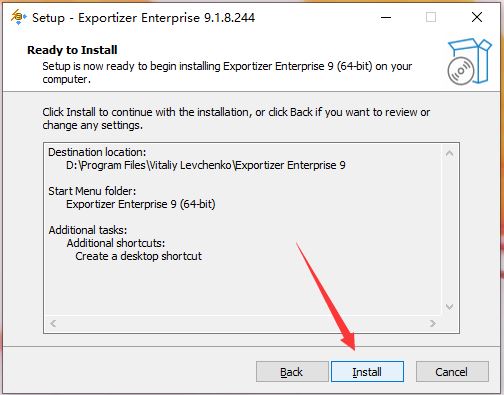Minimize the Setup window

[386, 17]
